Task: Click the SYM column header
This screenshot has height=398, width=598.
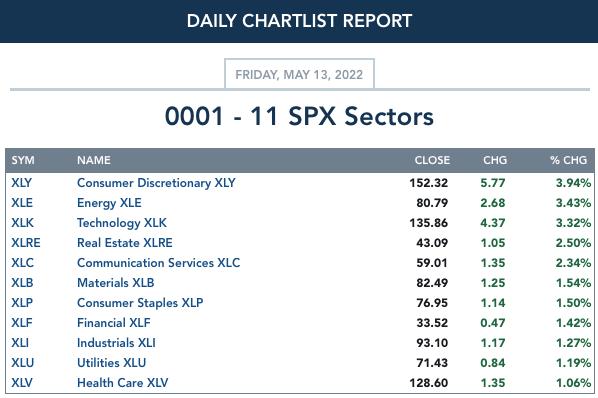Action: 23,160
